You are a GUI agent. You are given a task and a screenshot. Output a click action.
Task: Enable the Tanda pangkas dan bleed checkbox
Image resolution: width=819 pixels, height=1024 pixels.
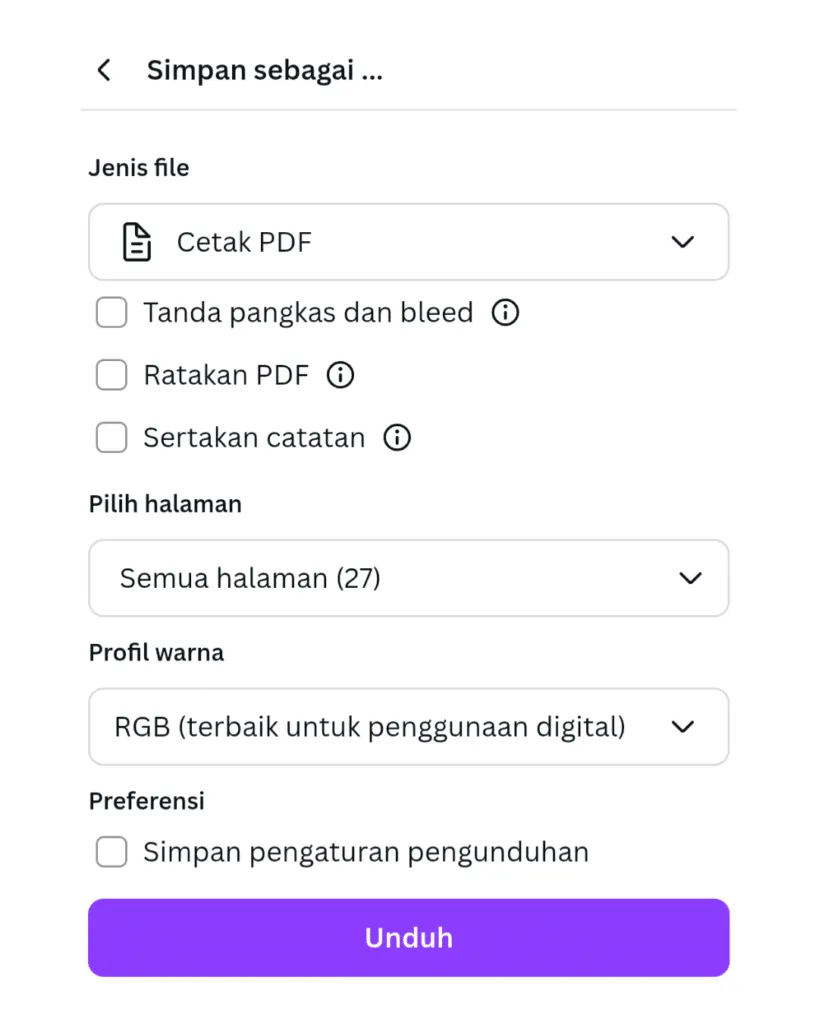coord(111,313)
